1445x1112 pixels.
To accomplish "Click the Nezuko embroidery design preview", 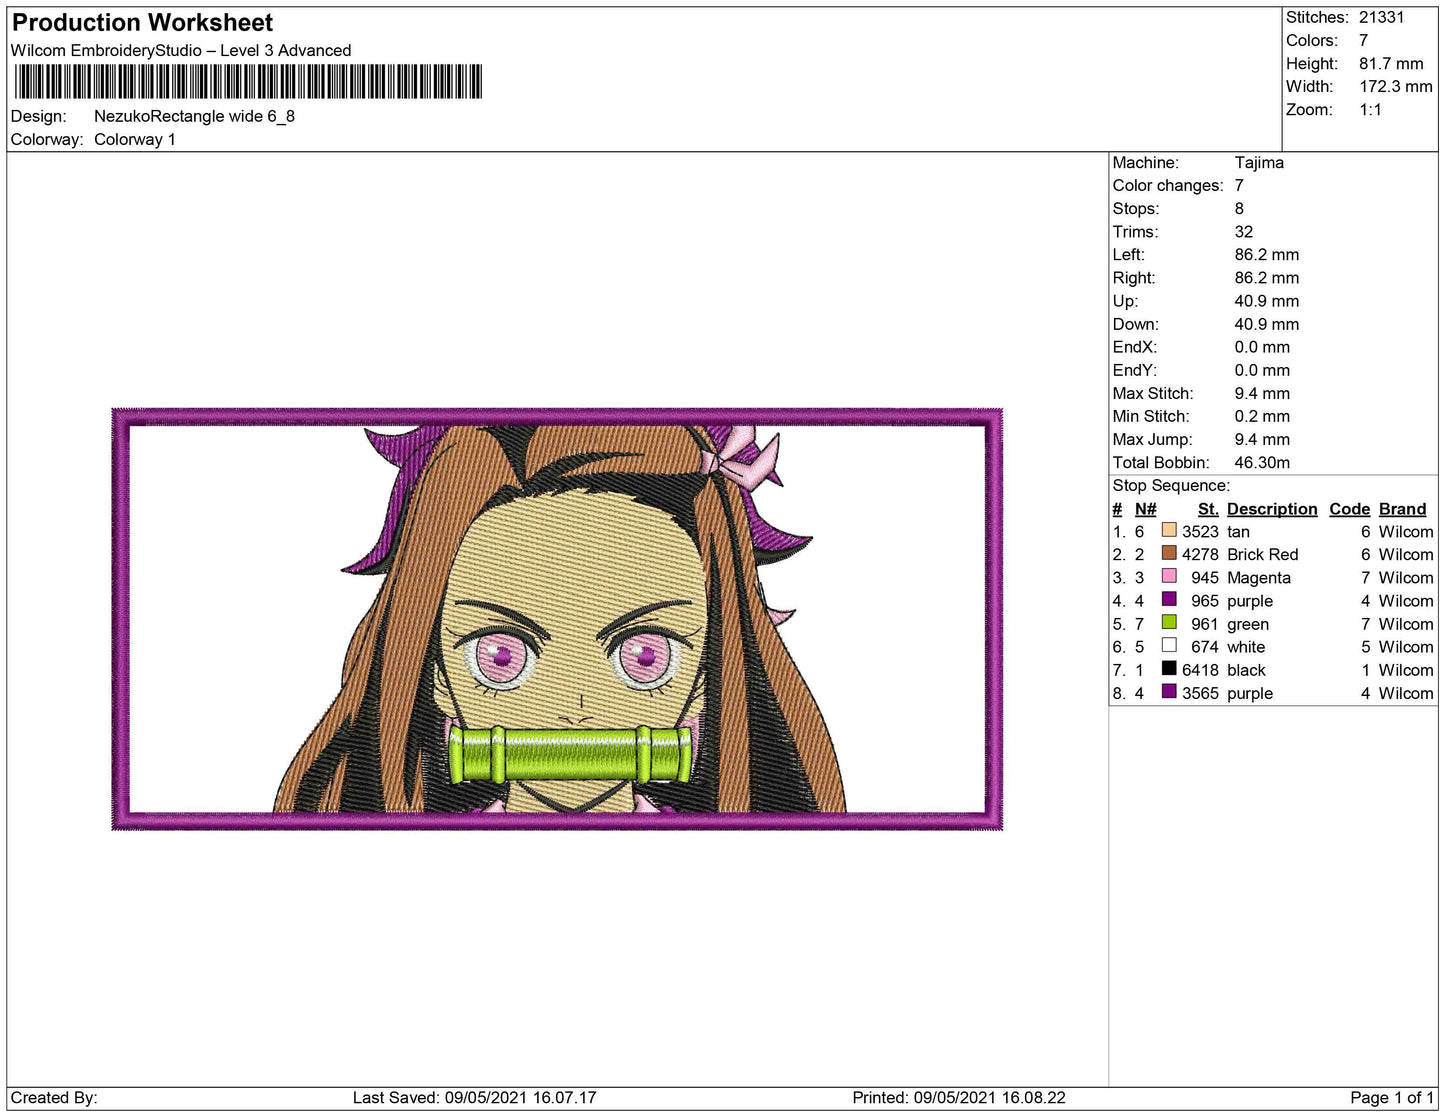I will pos(557,619).
